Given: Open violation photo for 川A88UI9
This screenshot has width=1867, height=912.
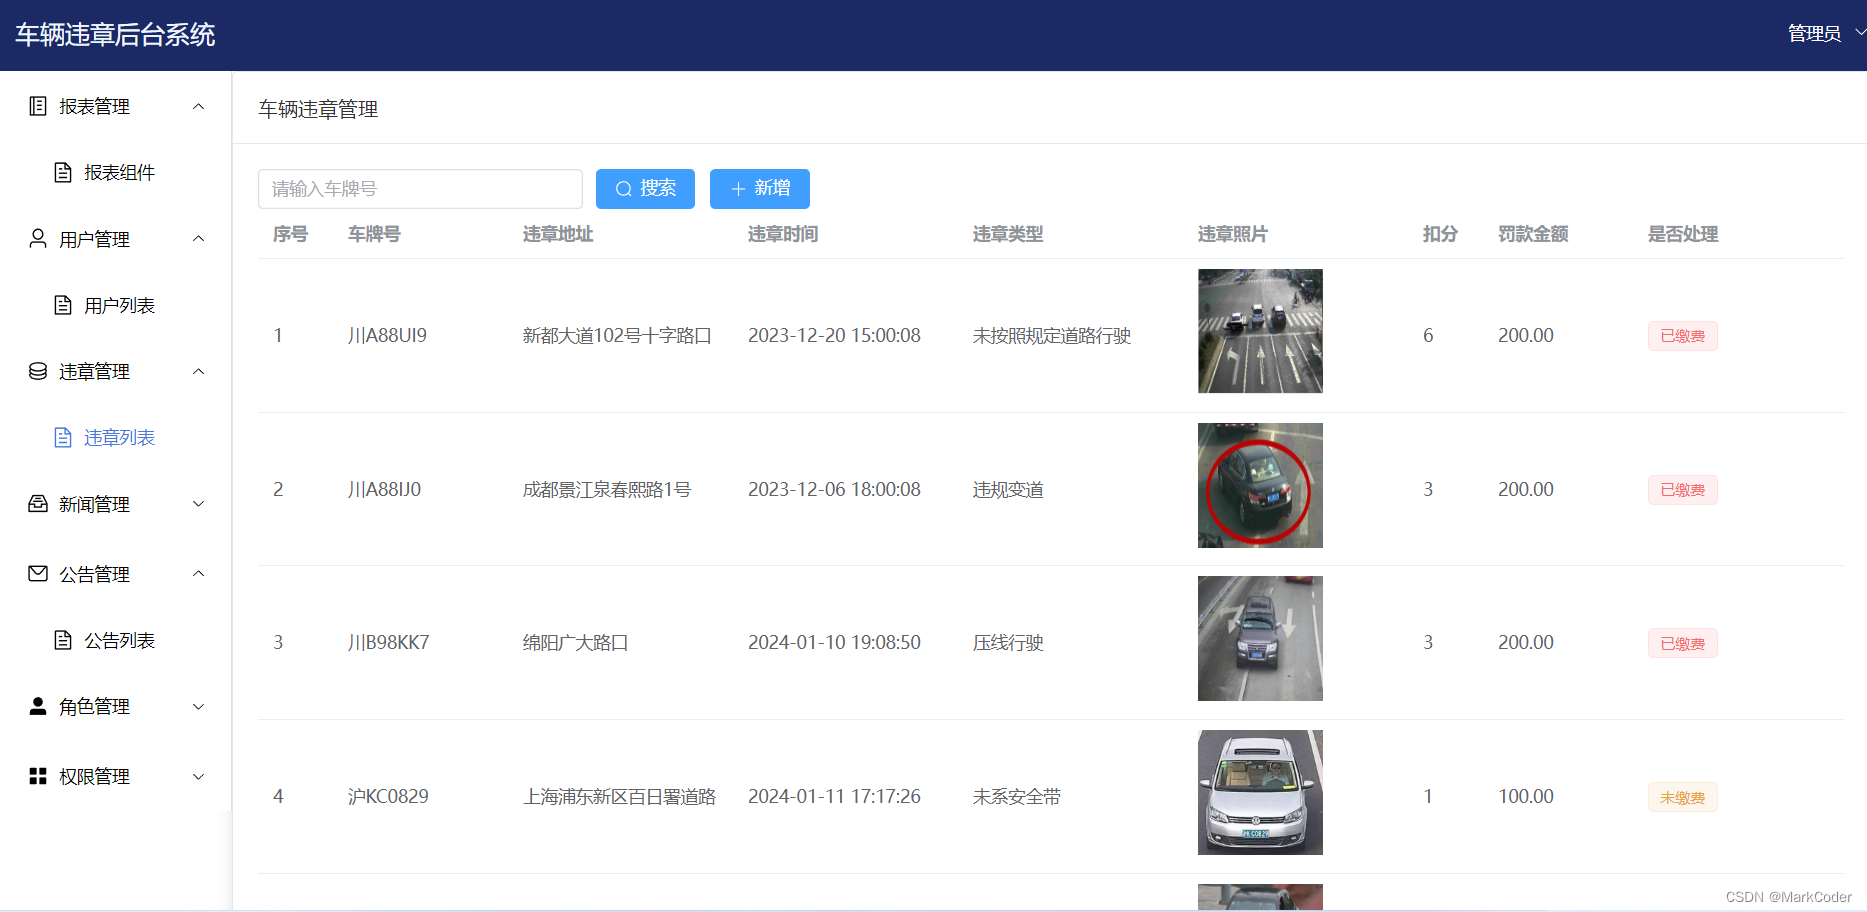Looking at the screenshot, I should point(1260,331).
